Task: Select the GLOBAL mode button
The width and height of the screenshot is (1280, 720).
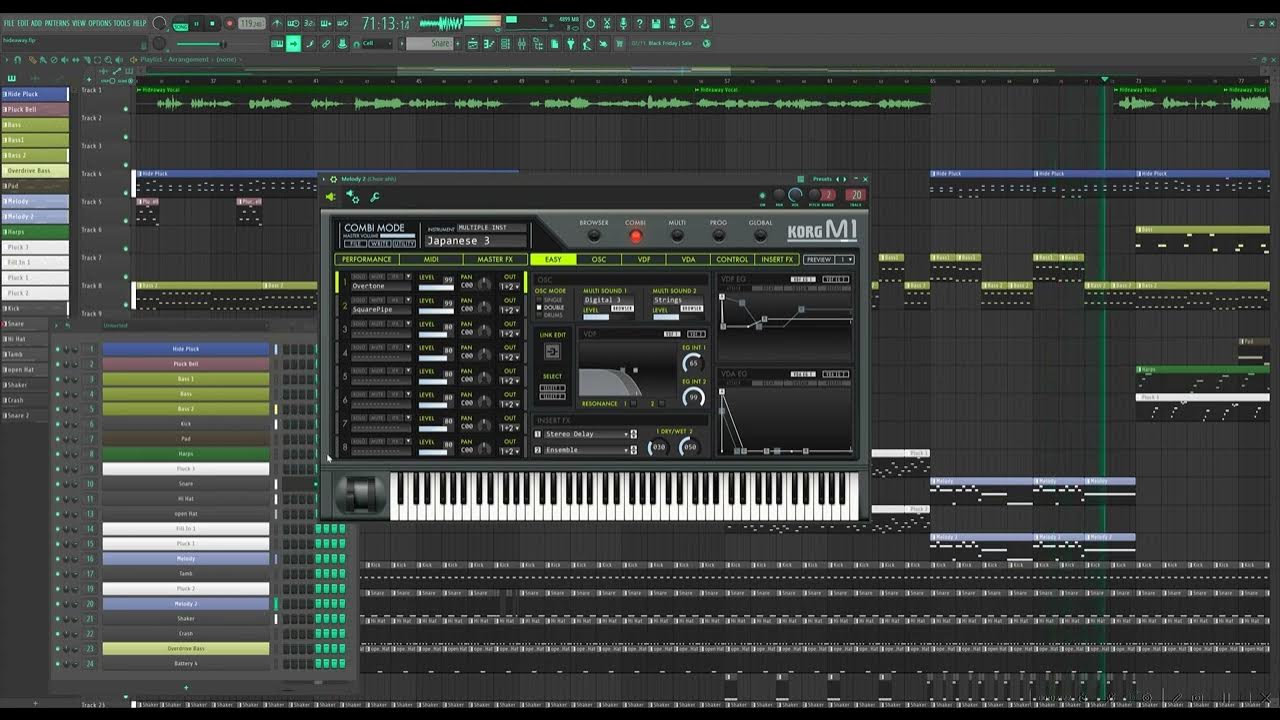Action: [760, 236]
